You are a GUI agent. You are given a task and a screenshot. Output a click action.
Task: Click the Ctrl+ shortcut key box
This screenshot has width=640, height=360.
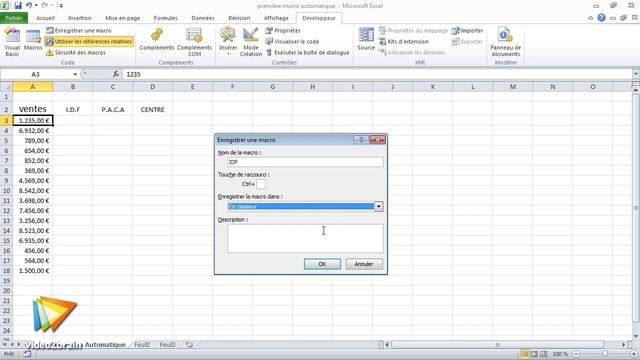tap(261, 184)
